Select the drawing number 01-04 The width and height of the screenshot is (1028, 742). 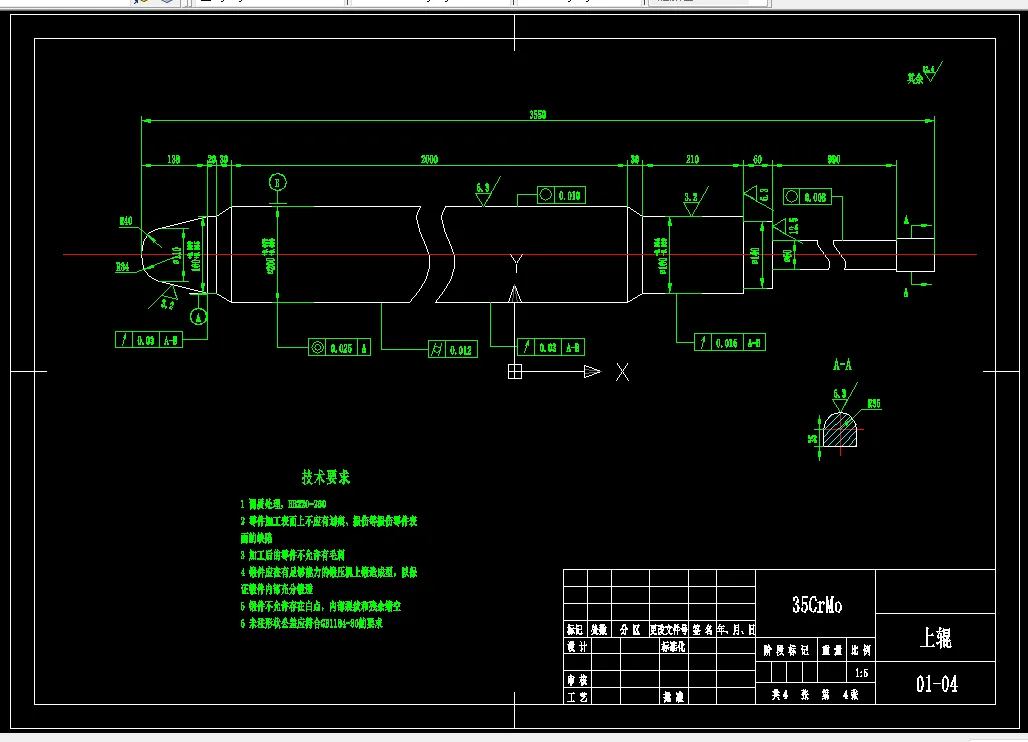(x=936, y=684)
